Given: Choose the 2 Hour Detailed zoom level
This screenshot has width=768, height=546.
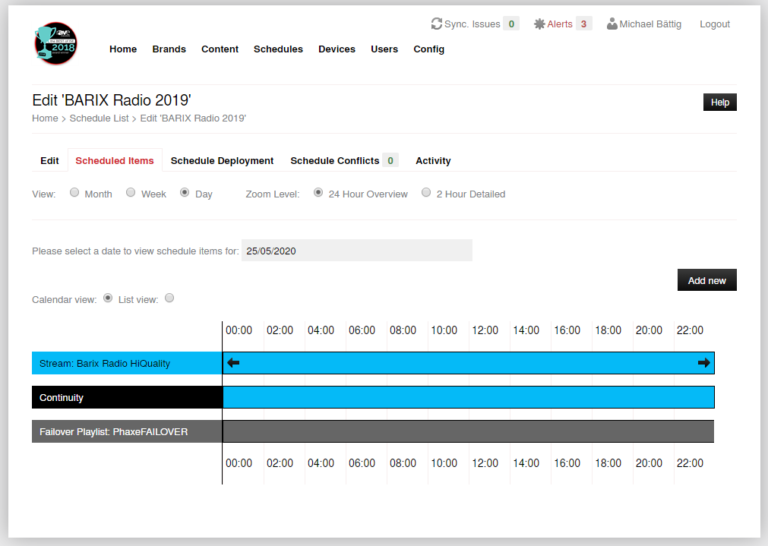Looking at the screenshot, I should [x=426, y=193].
